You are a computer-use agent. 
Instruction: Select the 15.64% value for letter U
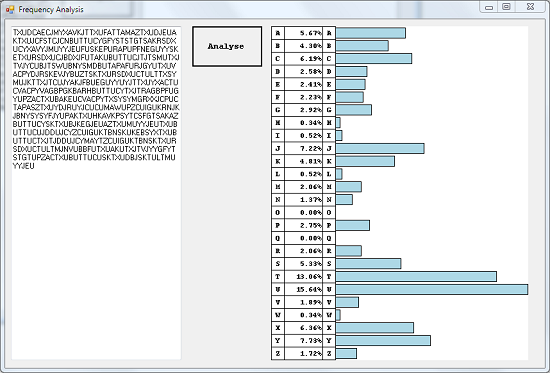tap(303, 289)
